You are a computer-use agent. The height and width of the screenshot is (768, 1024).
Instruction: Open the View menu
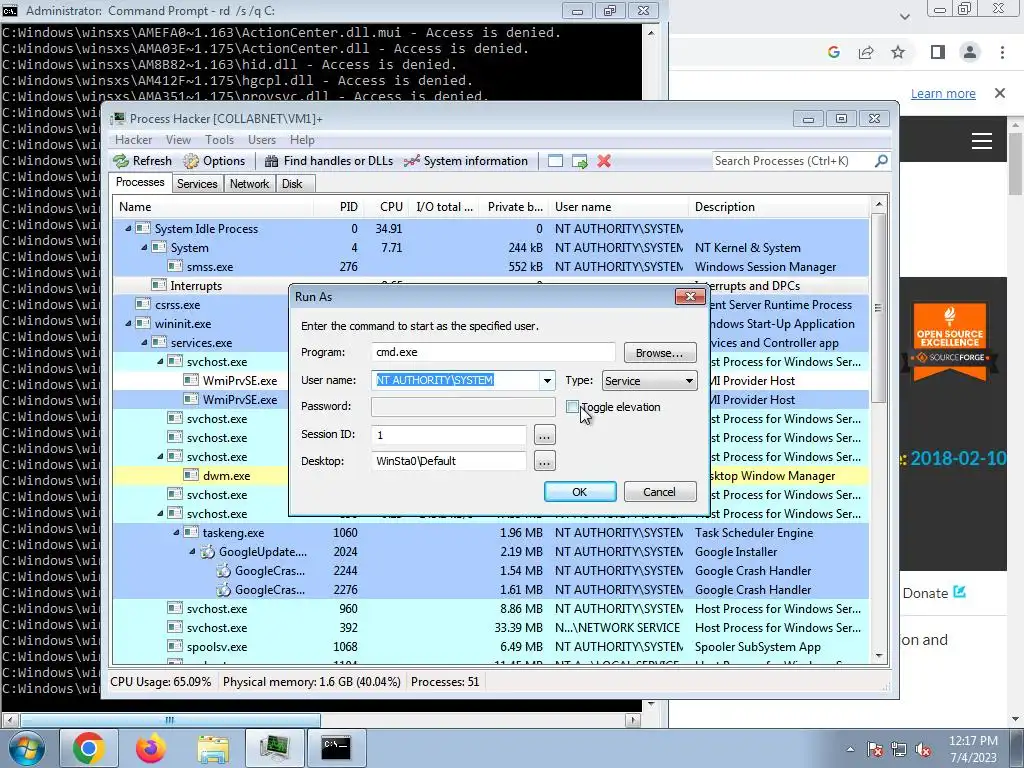point(178,140)
